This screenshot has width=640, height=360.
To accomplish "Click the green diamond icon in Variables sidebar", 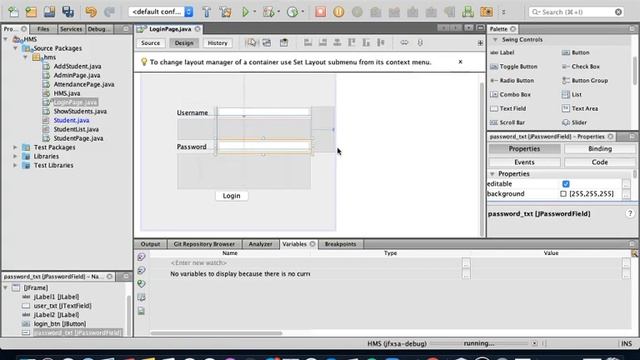I will (x=141, y=284).
